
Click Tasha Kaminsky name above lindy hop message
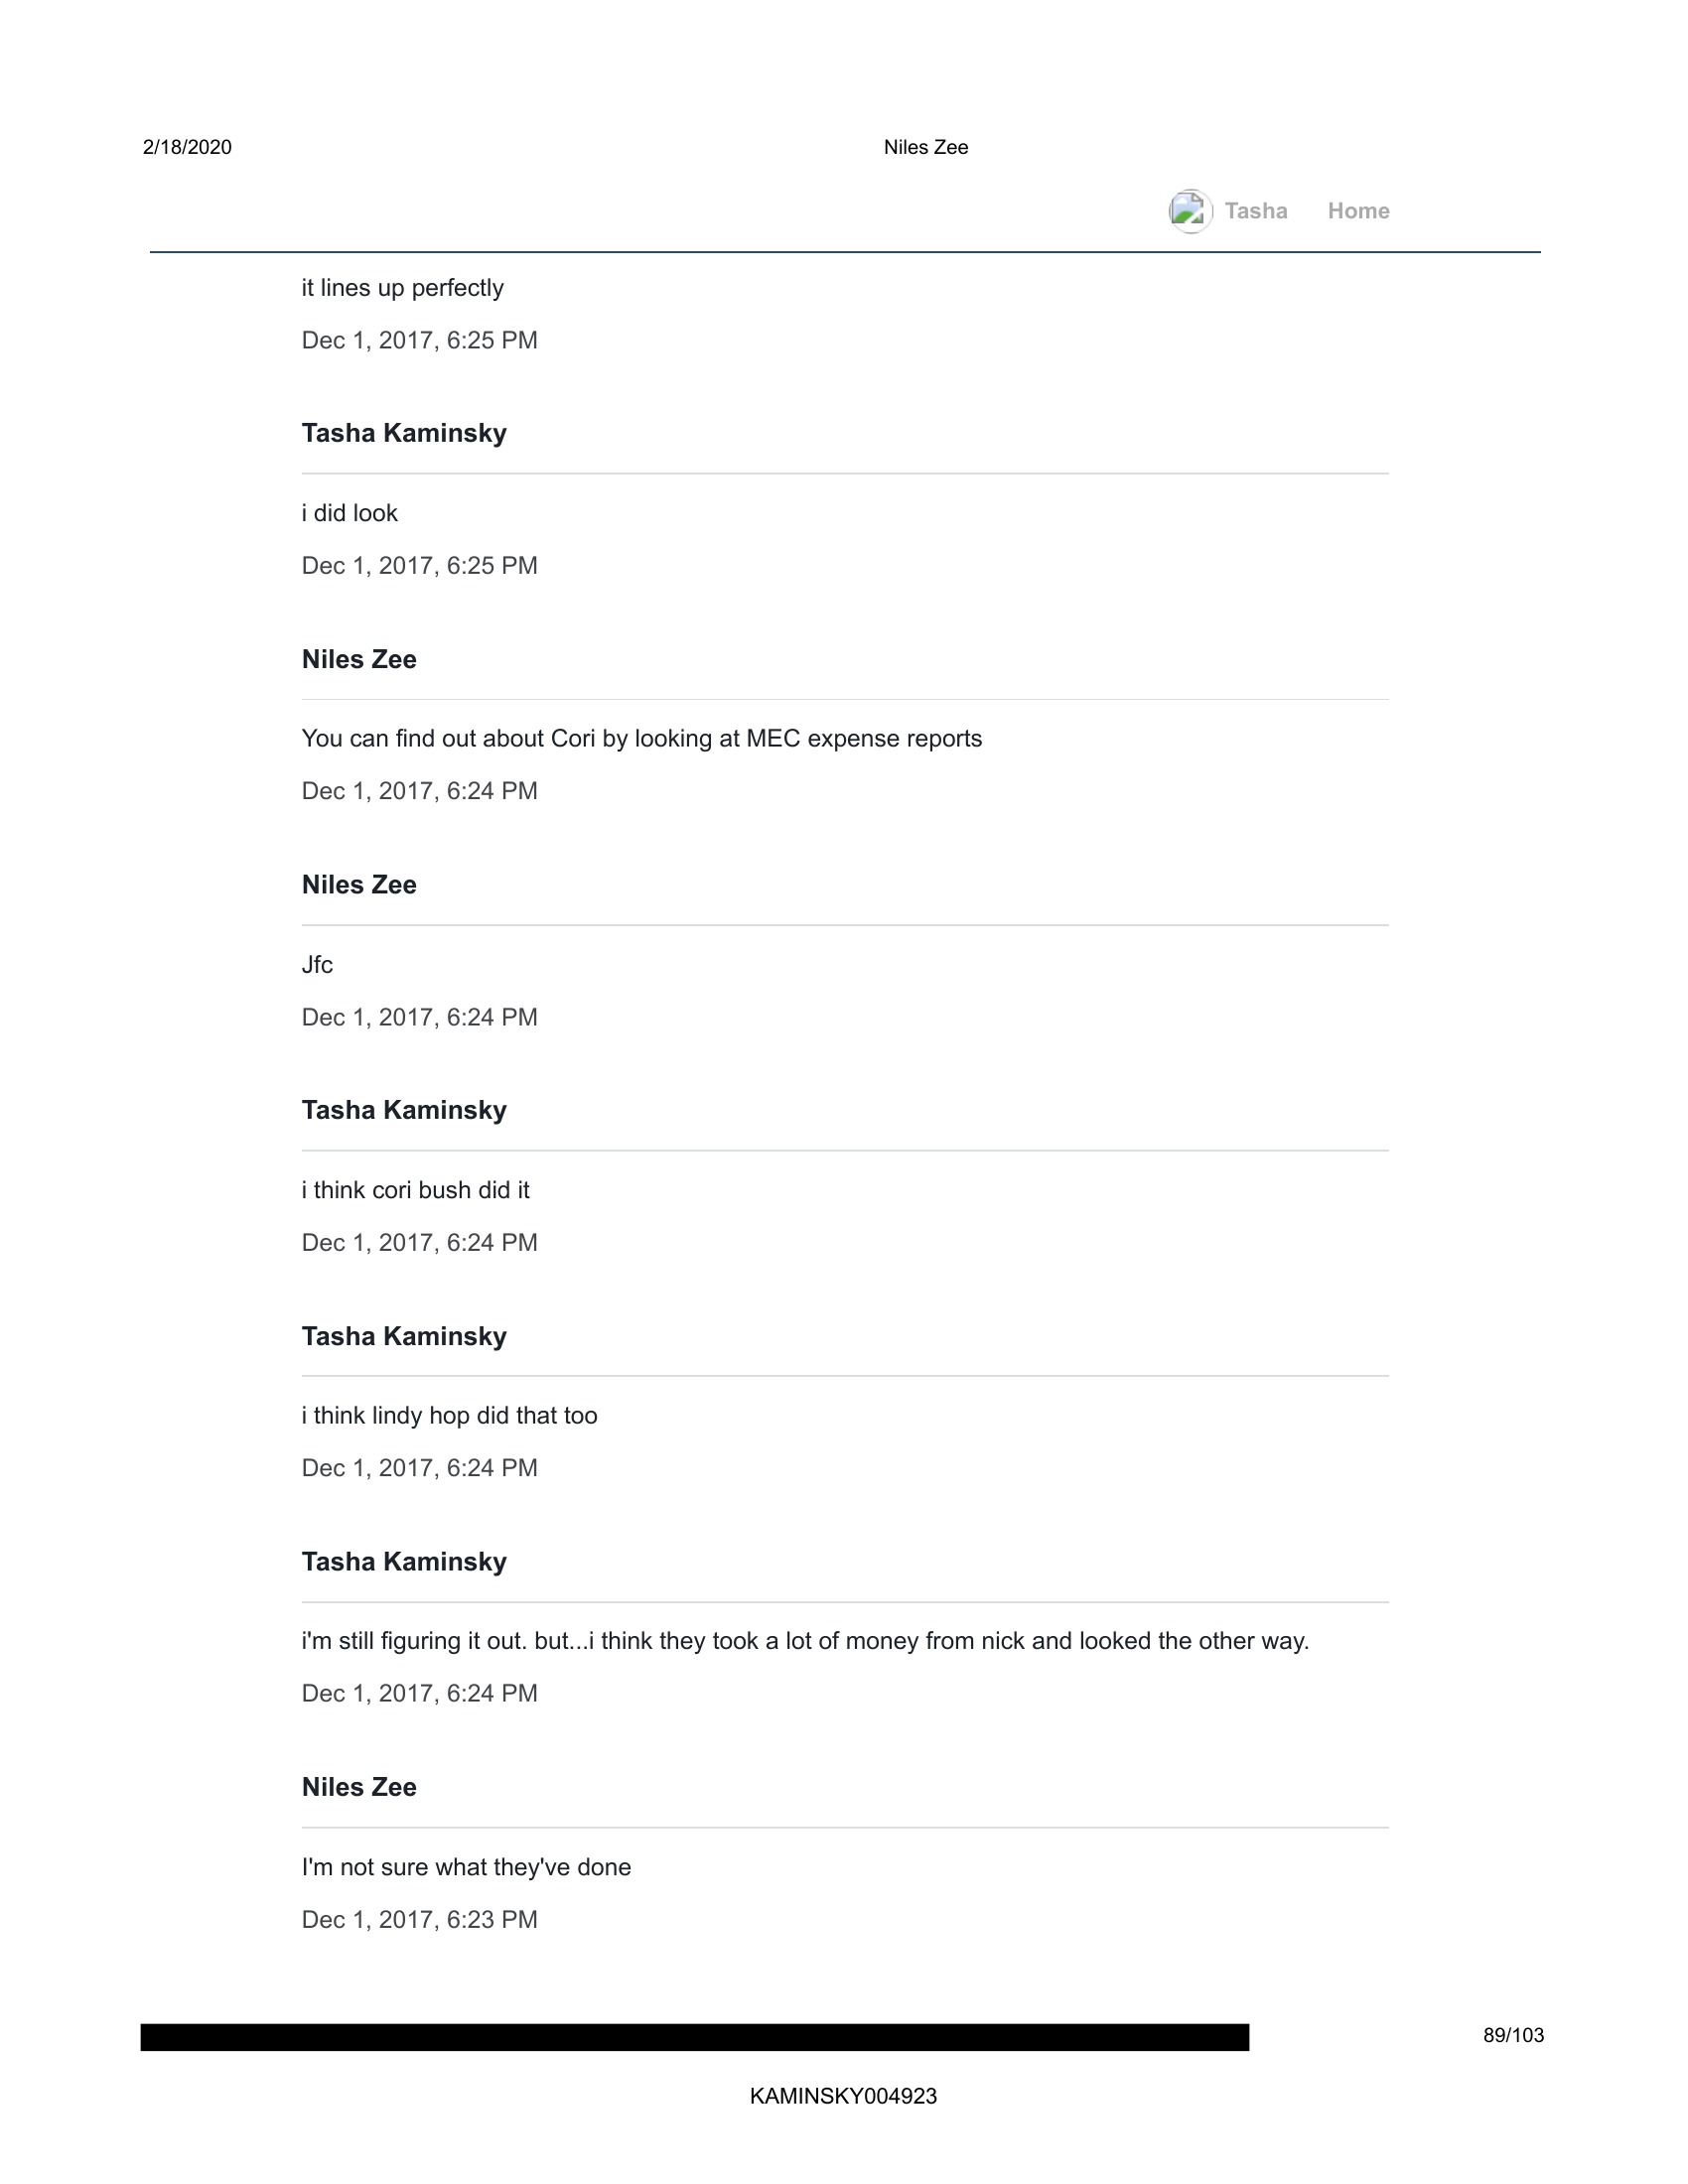404,1336
